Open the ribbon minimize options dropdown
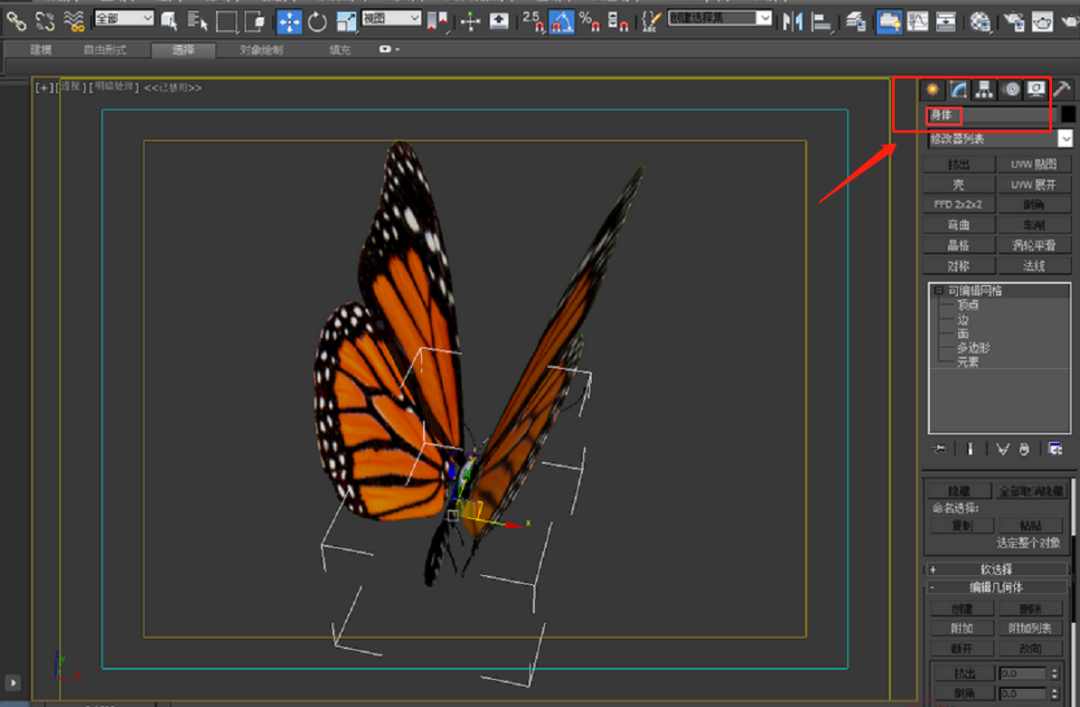 (x=389, y=50)
